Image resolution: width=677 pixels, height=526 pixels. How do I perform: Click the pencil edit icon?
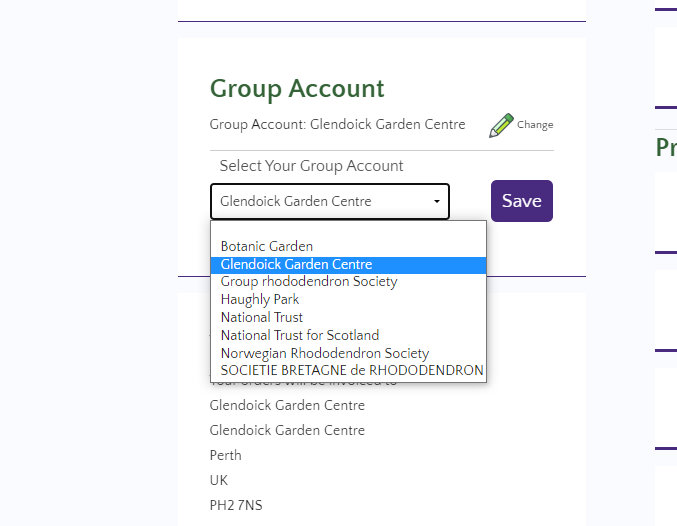pyautogui.click(x=500, y=126)
